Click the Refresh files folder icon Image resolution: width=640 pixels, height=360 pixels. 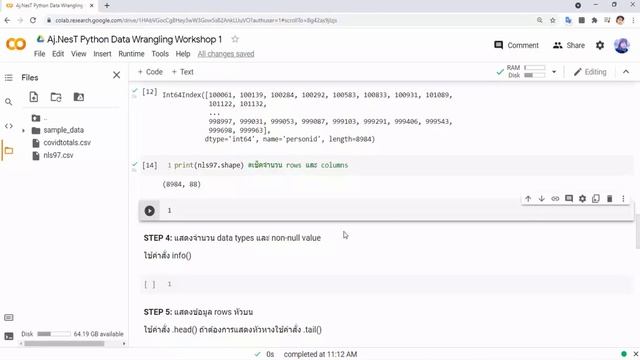(56, 97)
